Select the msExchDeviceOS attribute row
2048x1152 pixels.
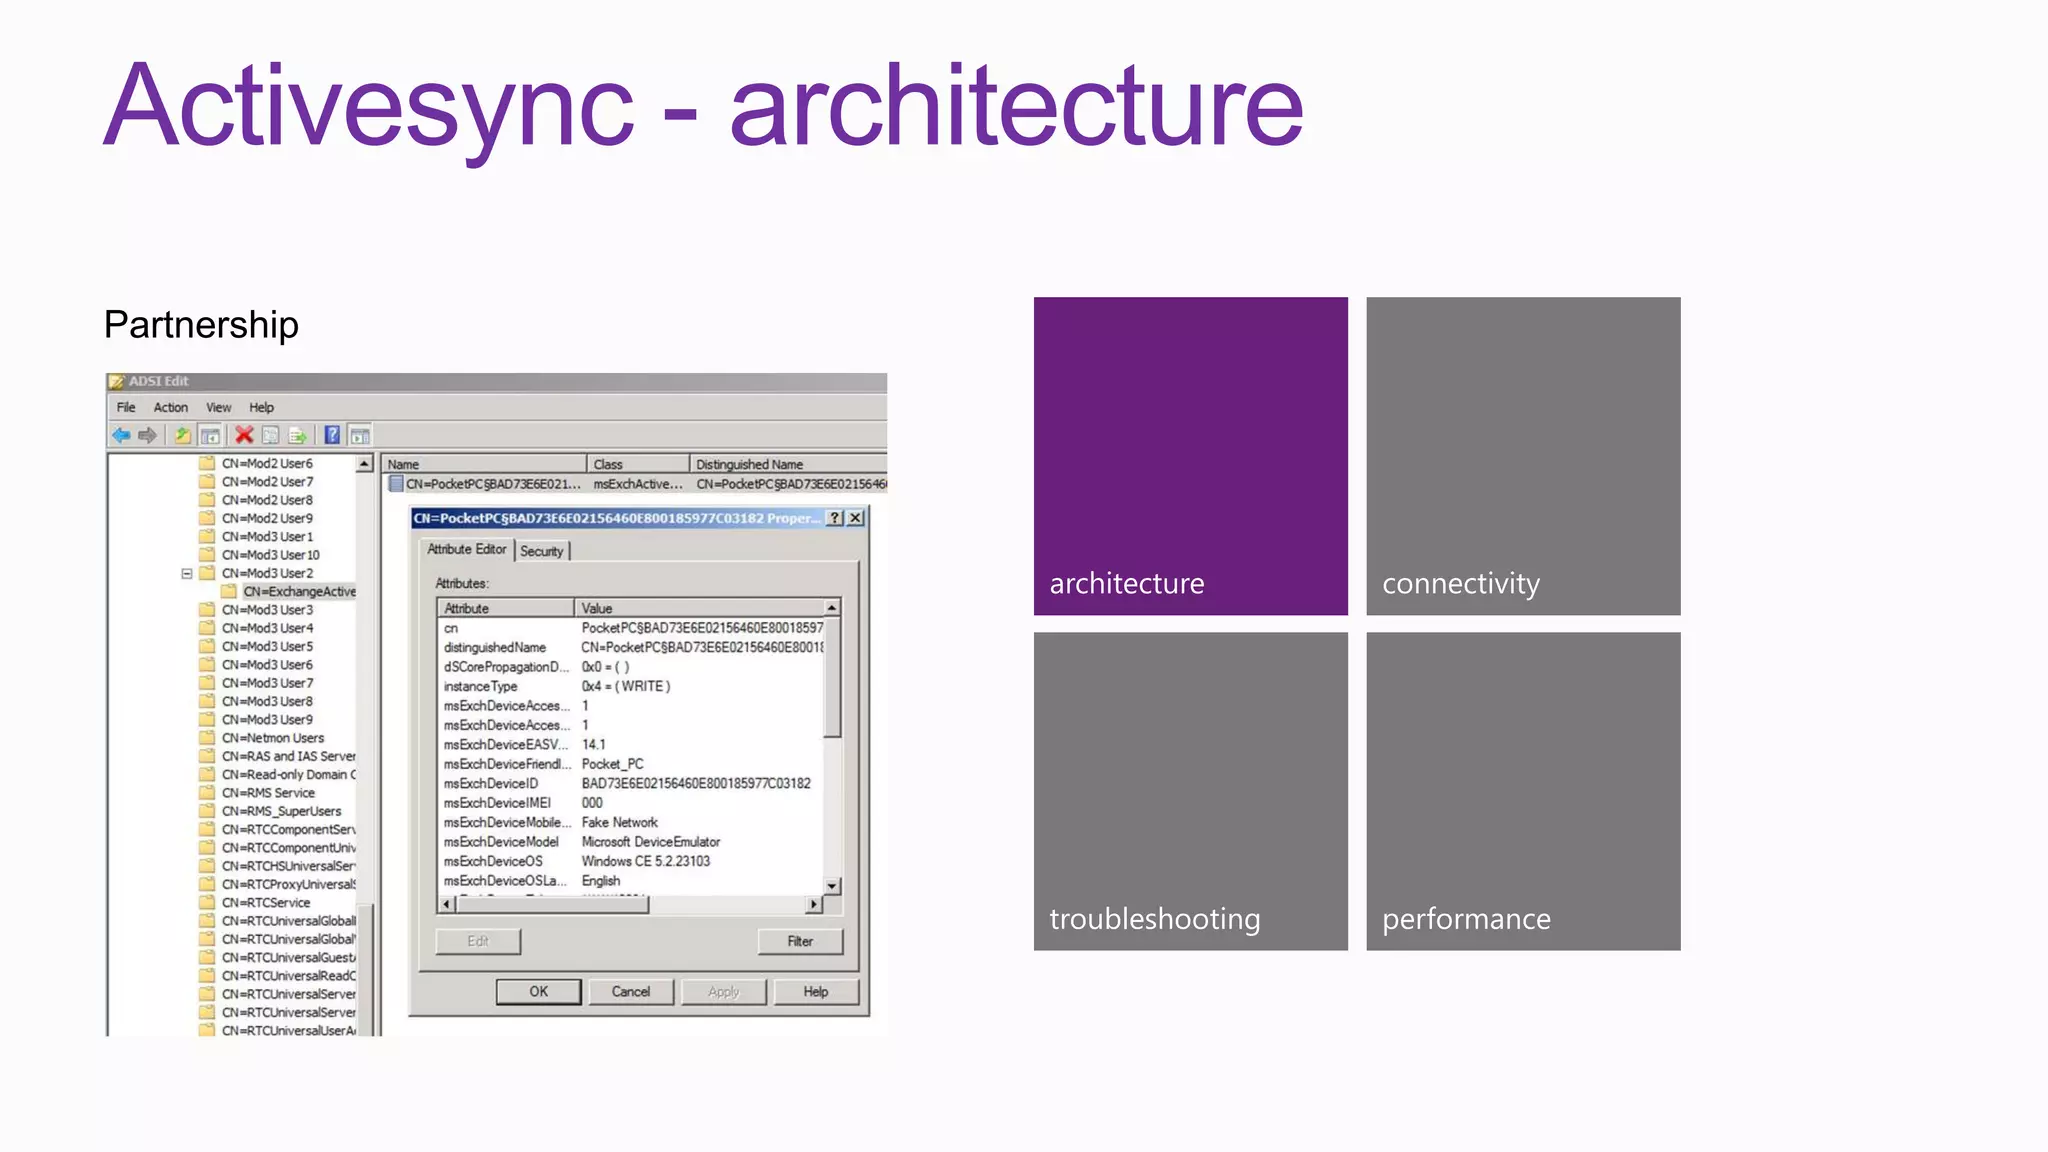631,861
